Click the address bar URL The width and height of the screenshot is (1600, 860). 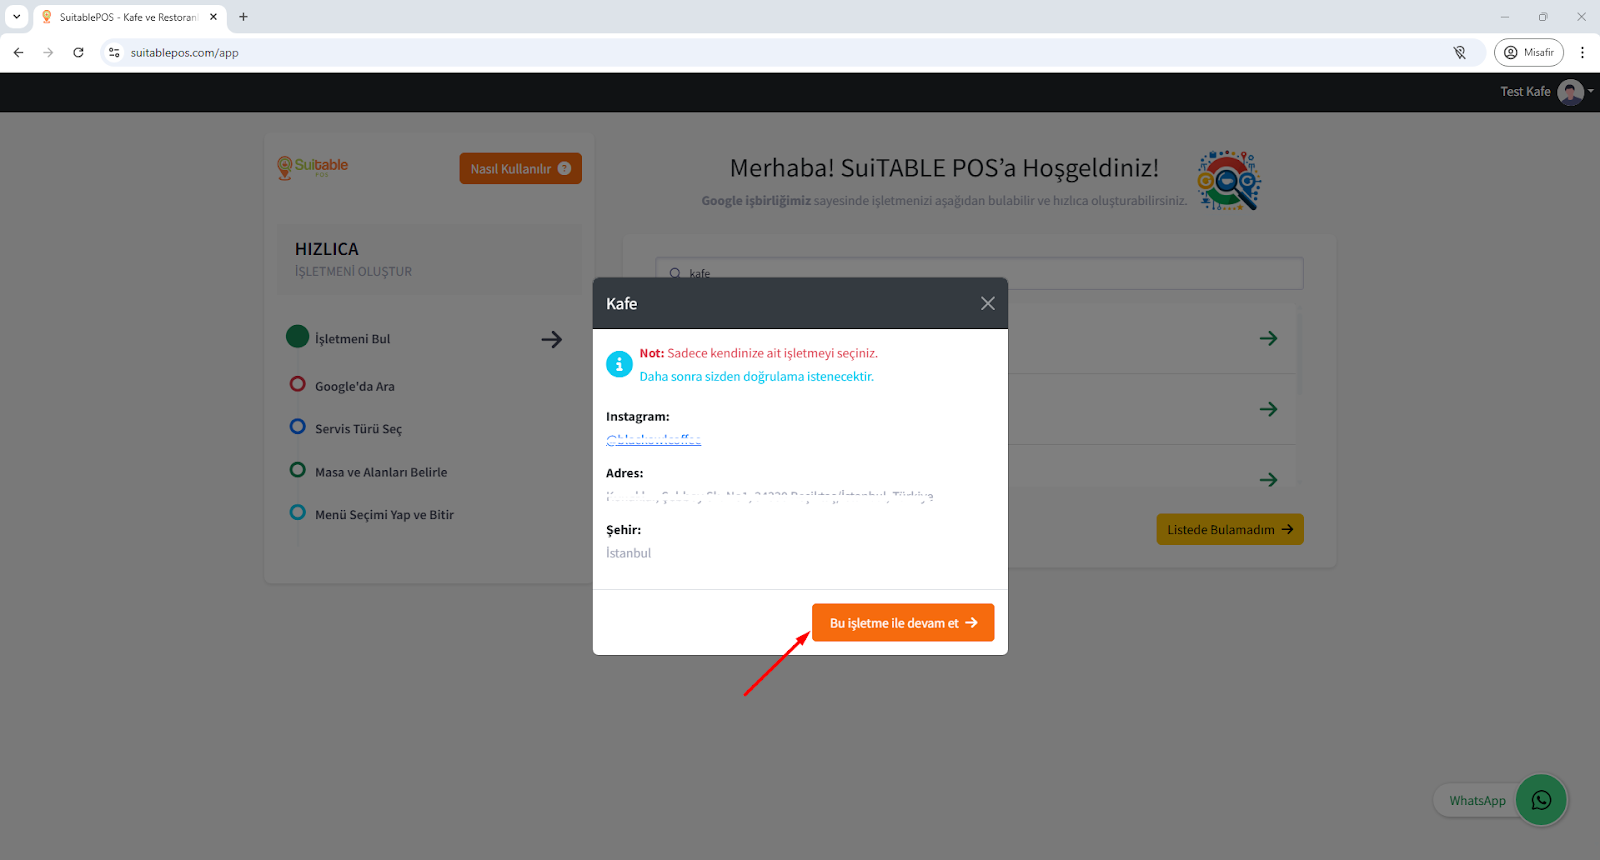click(x=185, y=53)
